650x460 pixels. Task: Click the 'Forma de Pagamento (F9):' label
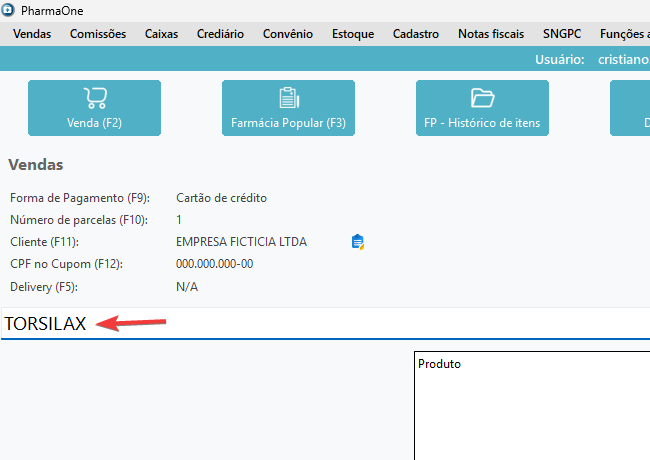coord(80,198)
